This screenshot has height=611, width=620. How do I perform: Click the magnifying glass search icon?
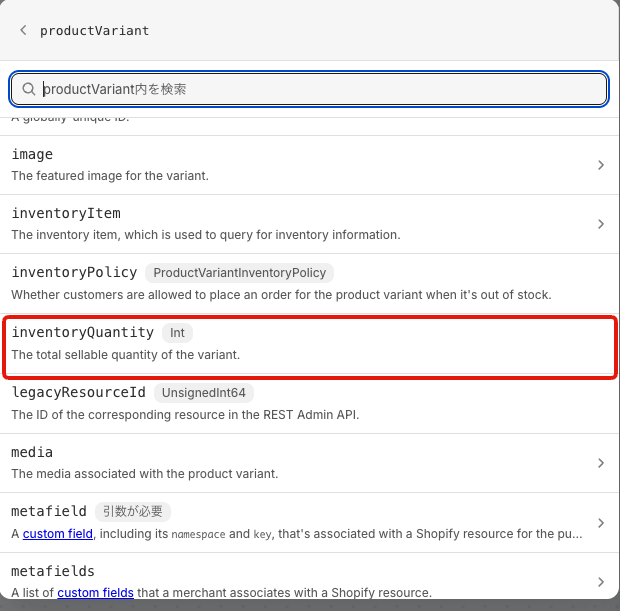coord(29,89)
